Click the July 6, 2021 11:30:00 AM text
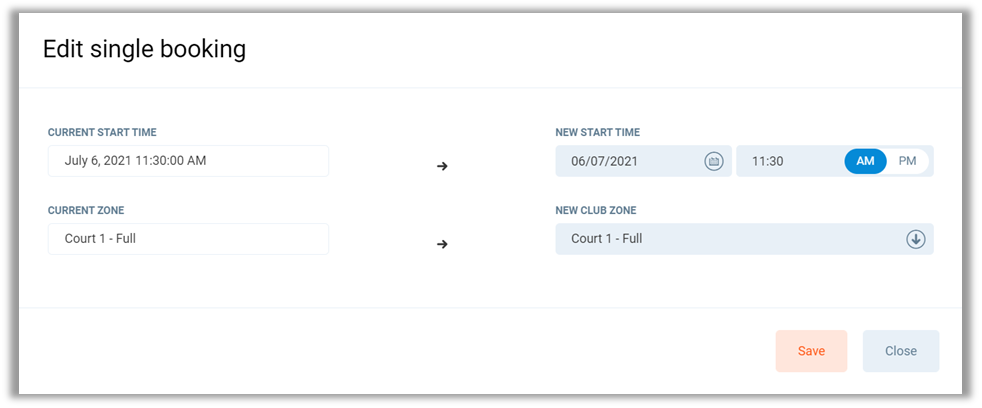Viewport: 982px width, 408px height. pos(135,161)
